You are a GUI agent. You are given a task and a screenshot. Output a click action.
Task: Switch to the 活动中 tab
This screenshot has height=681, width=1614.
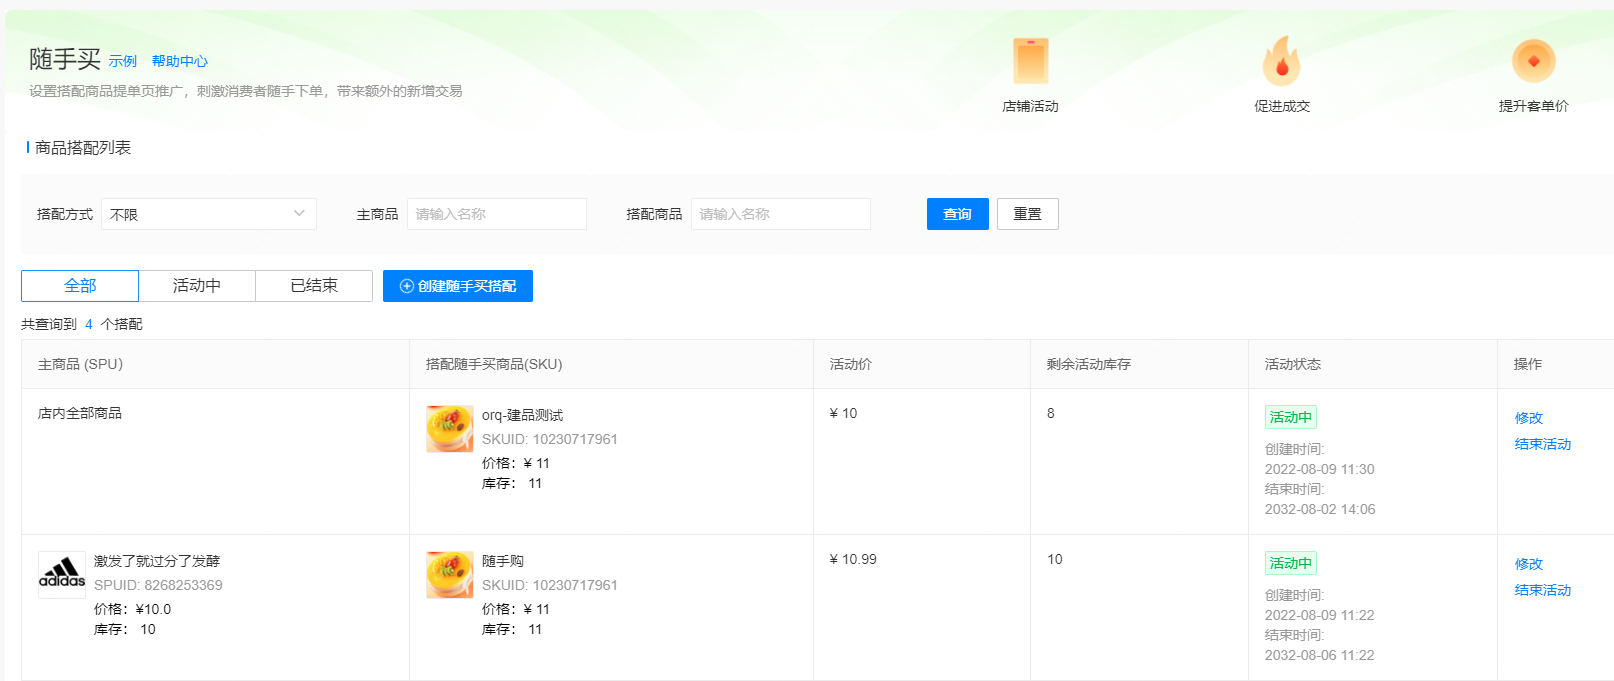197,286
